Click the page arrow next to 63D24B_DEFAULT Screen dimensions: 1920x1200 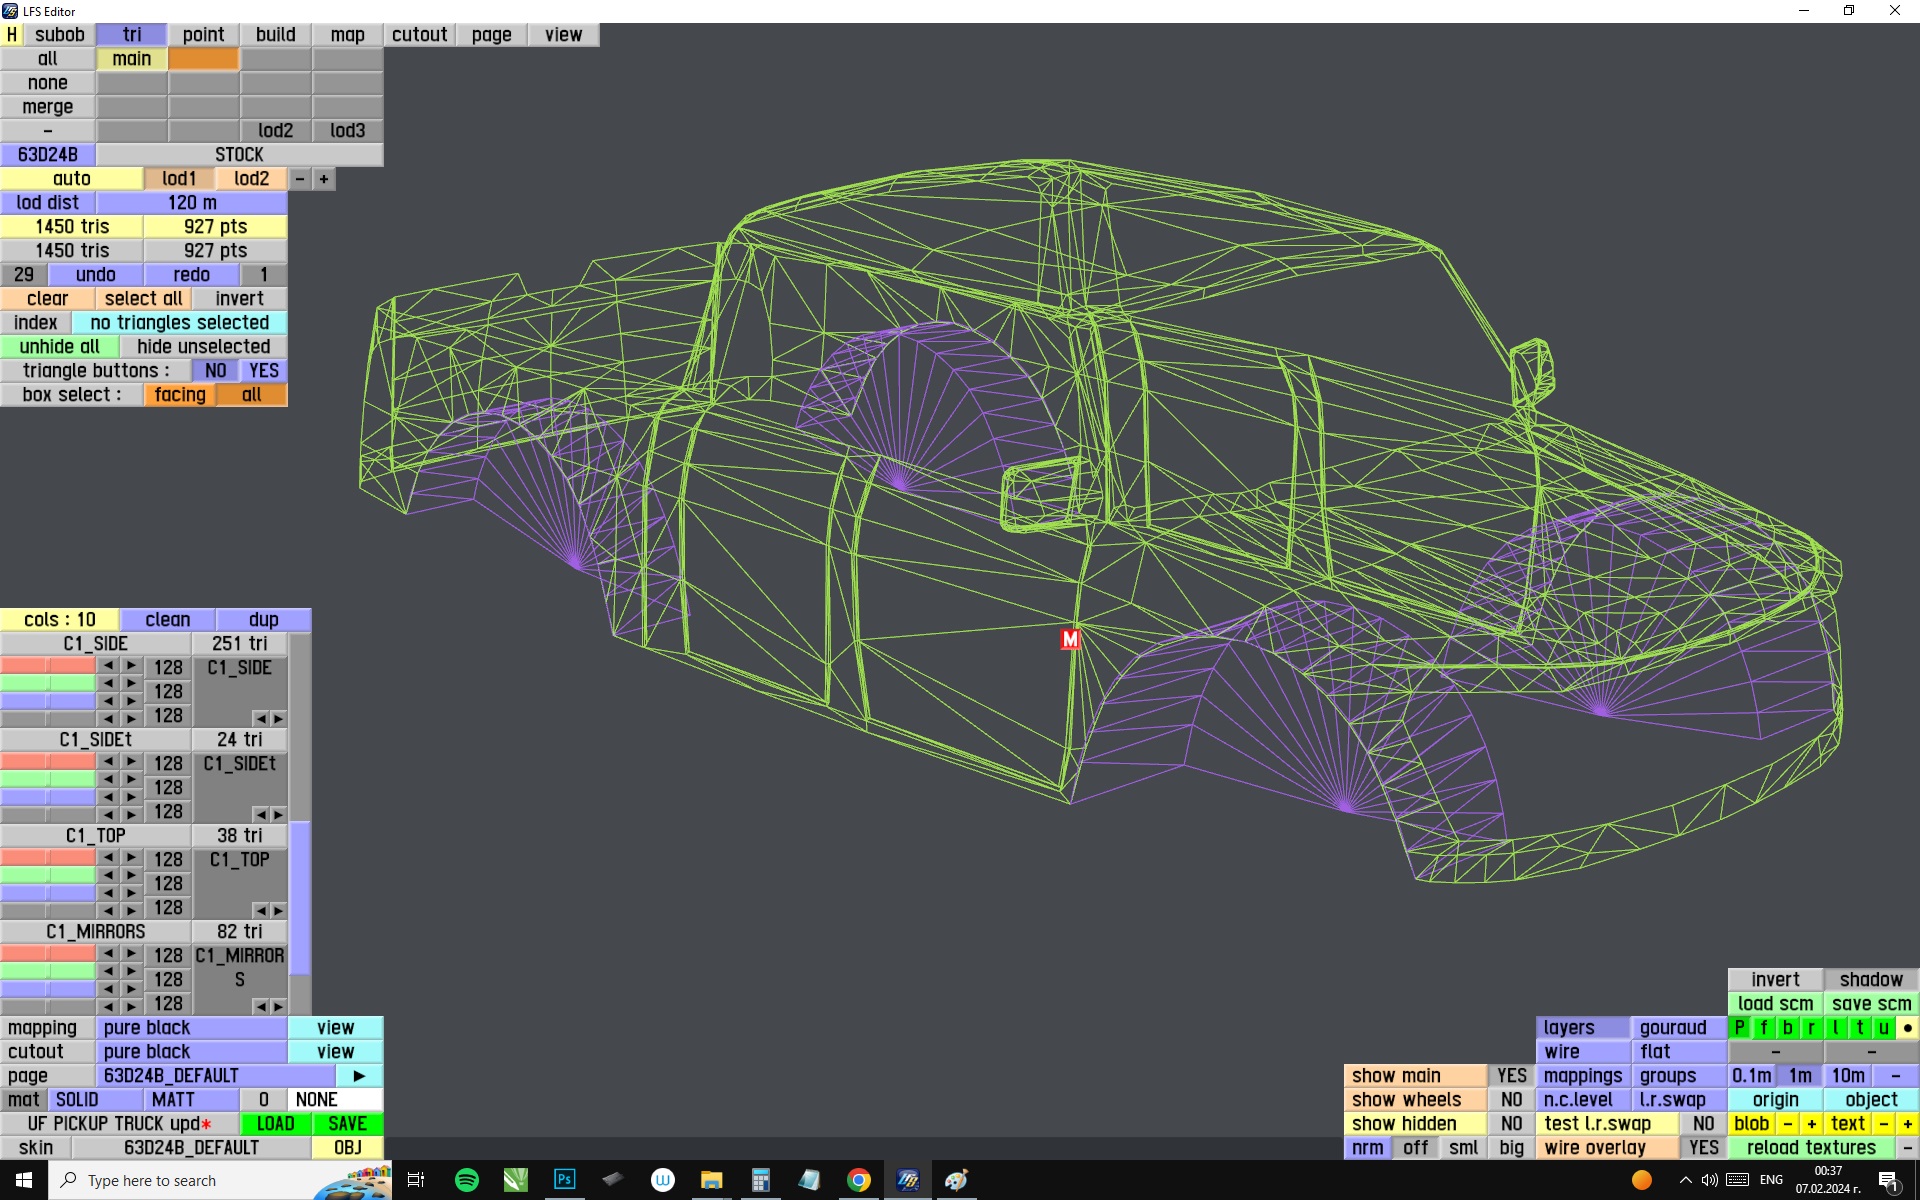pyautogui.click(x=359, y=1076)
